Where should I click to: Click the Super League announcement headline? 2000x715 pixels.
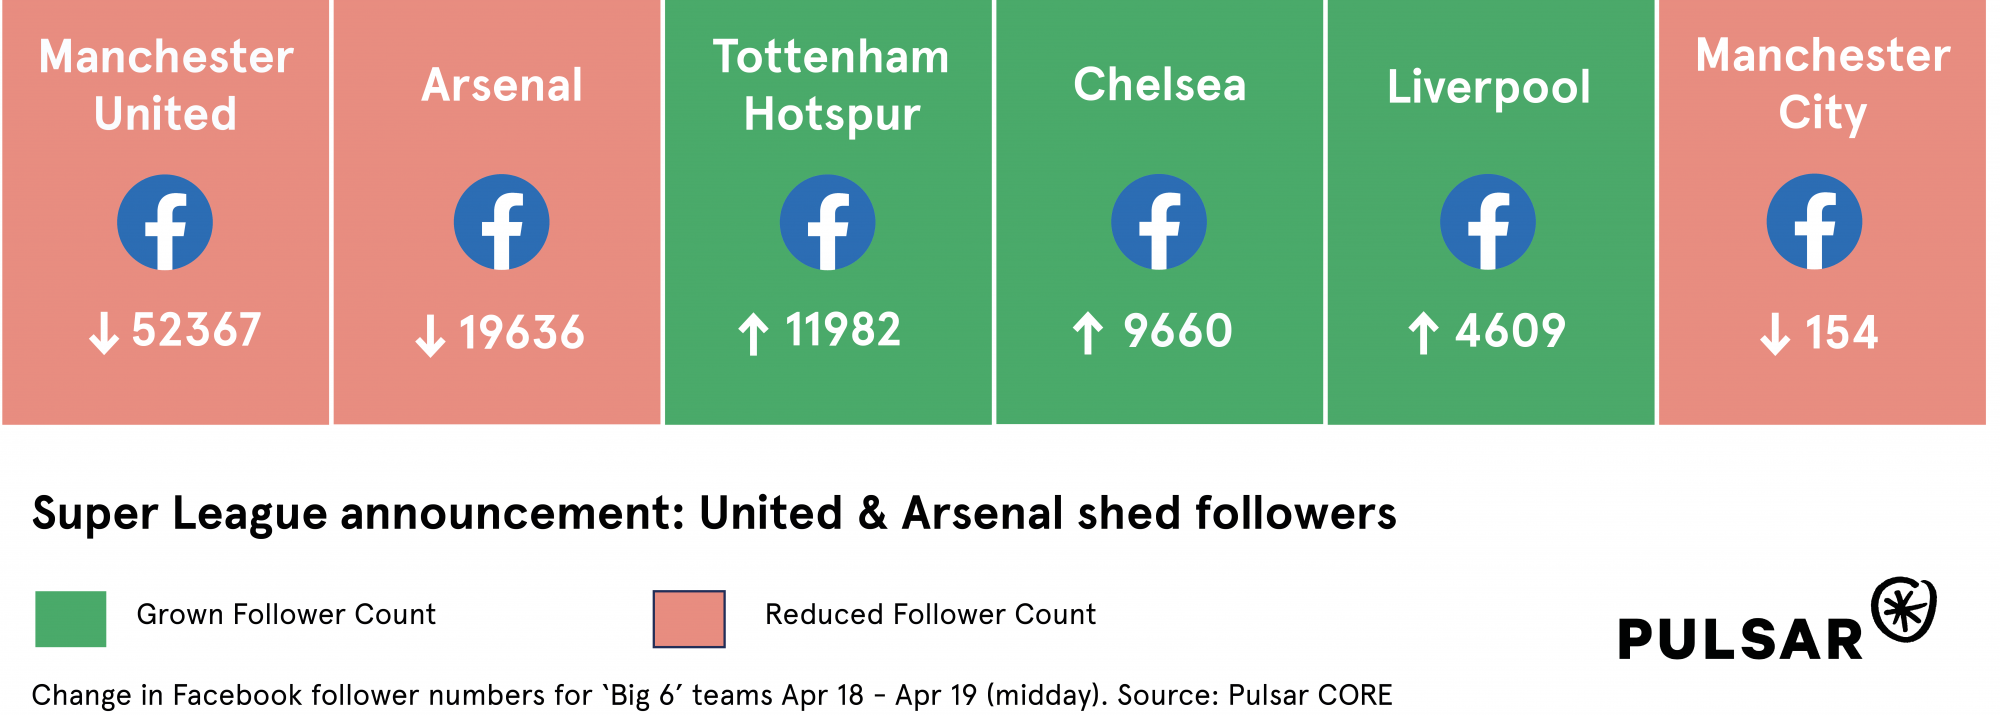click(x=714, y=514)
